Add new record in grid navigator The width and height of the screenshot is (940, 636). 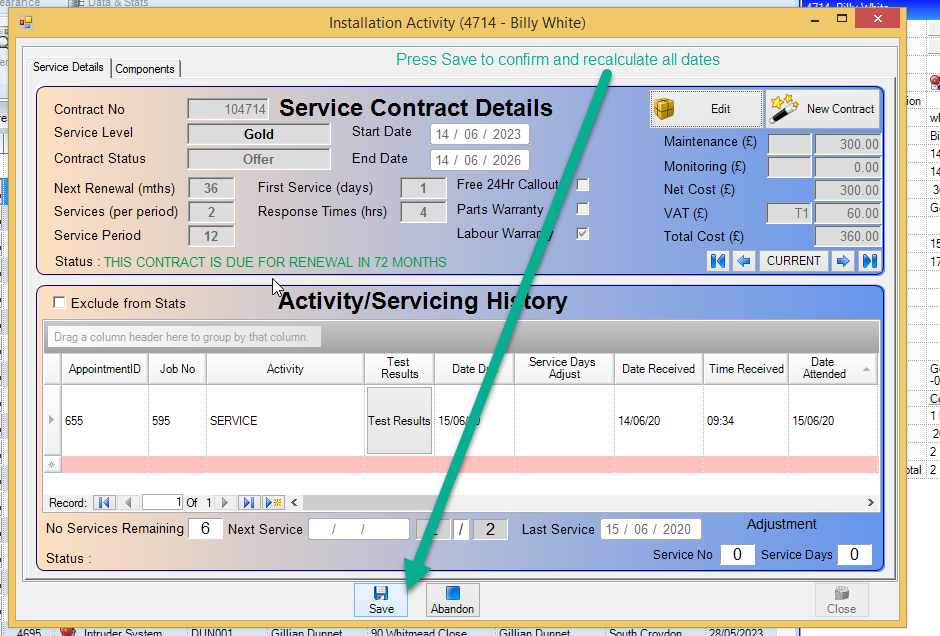tap(273, 502)
